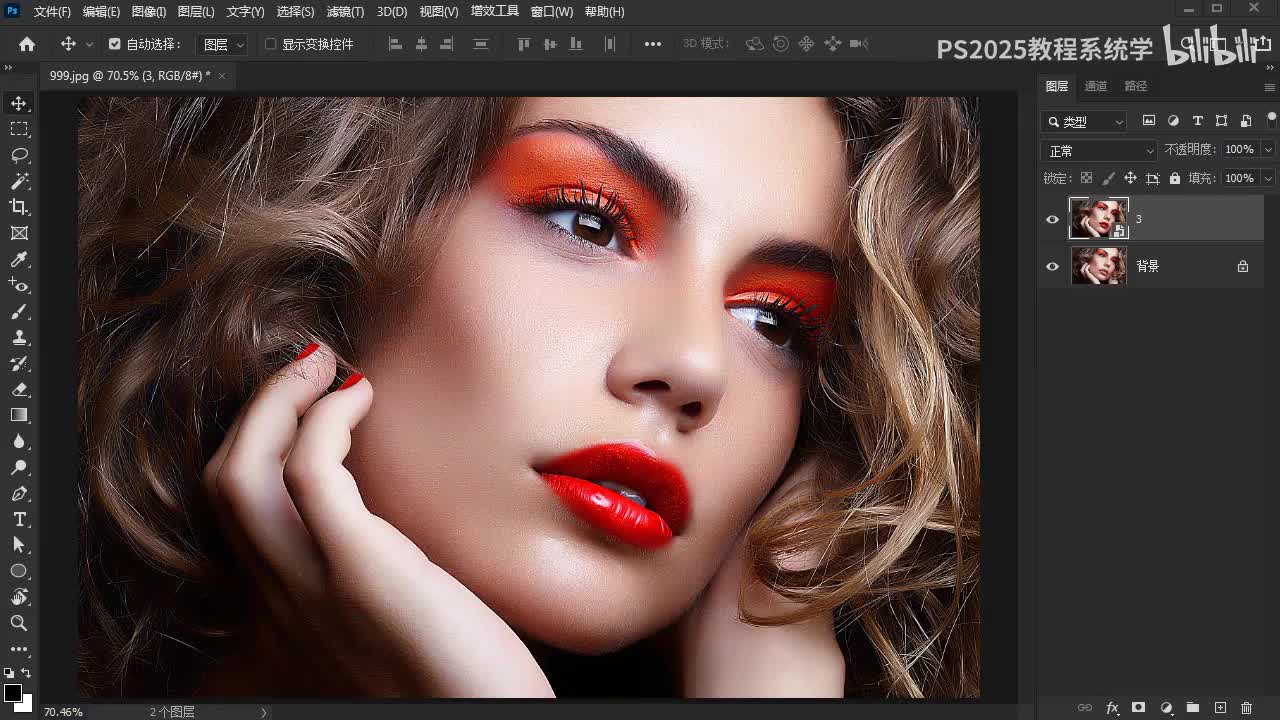Hide the 背景 layer visibility
Image resolution: width=1280 pixels, height=720 pixels.
point(1052,267)
